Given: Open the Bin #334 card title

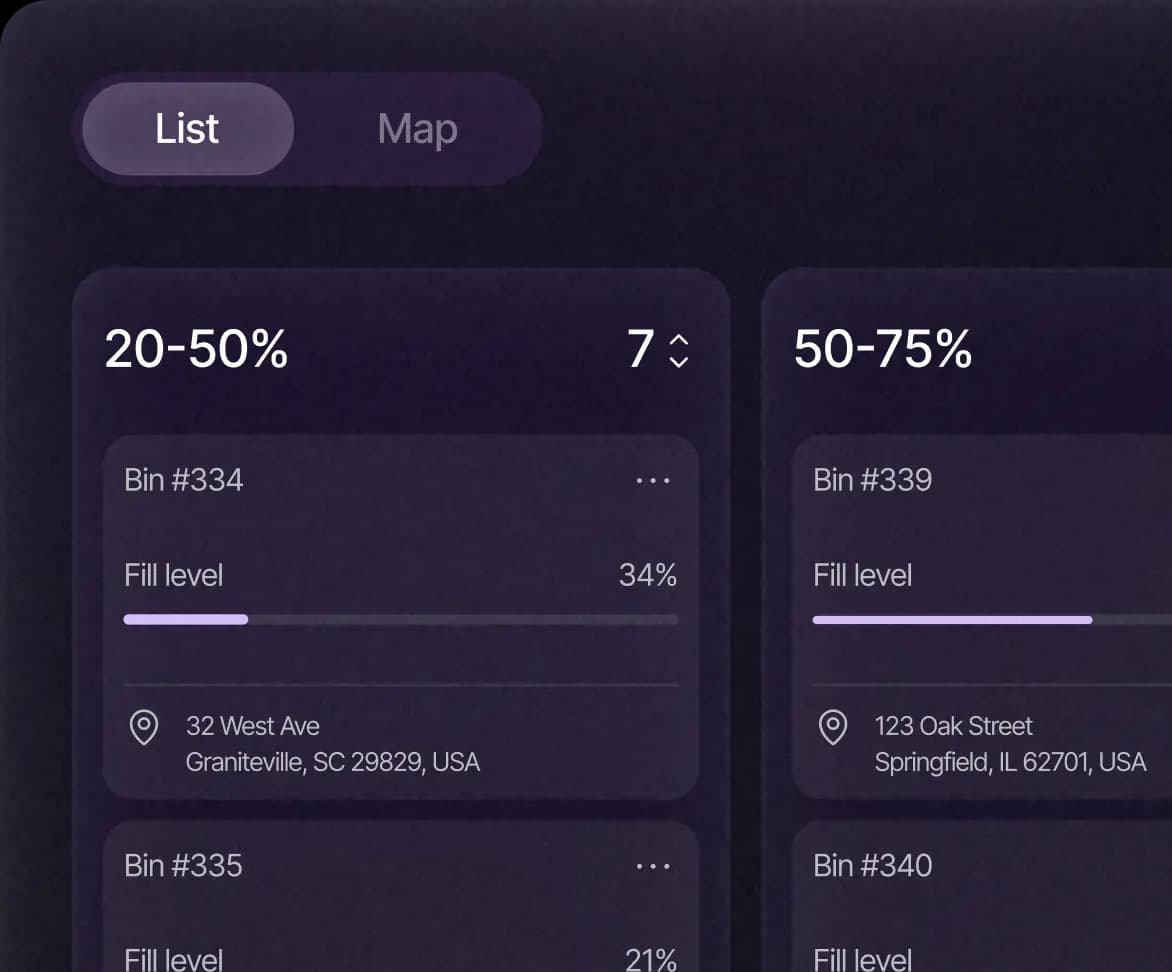Looking at the screenshot, I should pos(184,480).
